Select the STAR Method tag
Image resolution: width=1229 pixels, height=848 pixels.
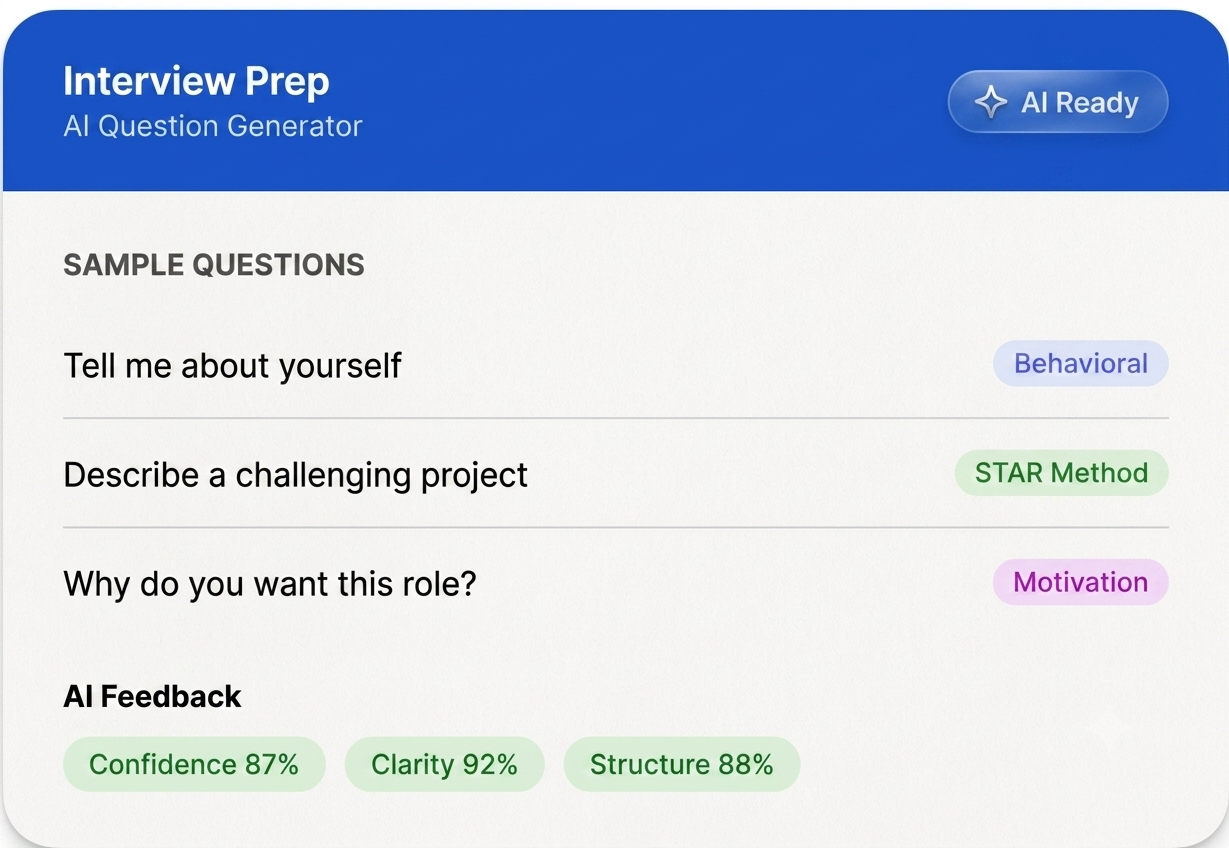tap(1061, 473)
